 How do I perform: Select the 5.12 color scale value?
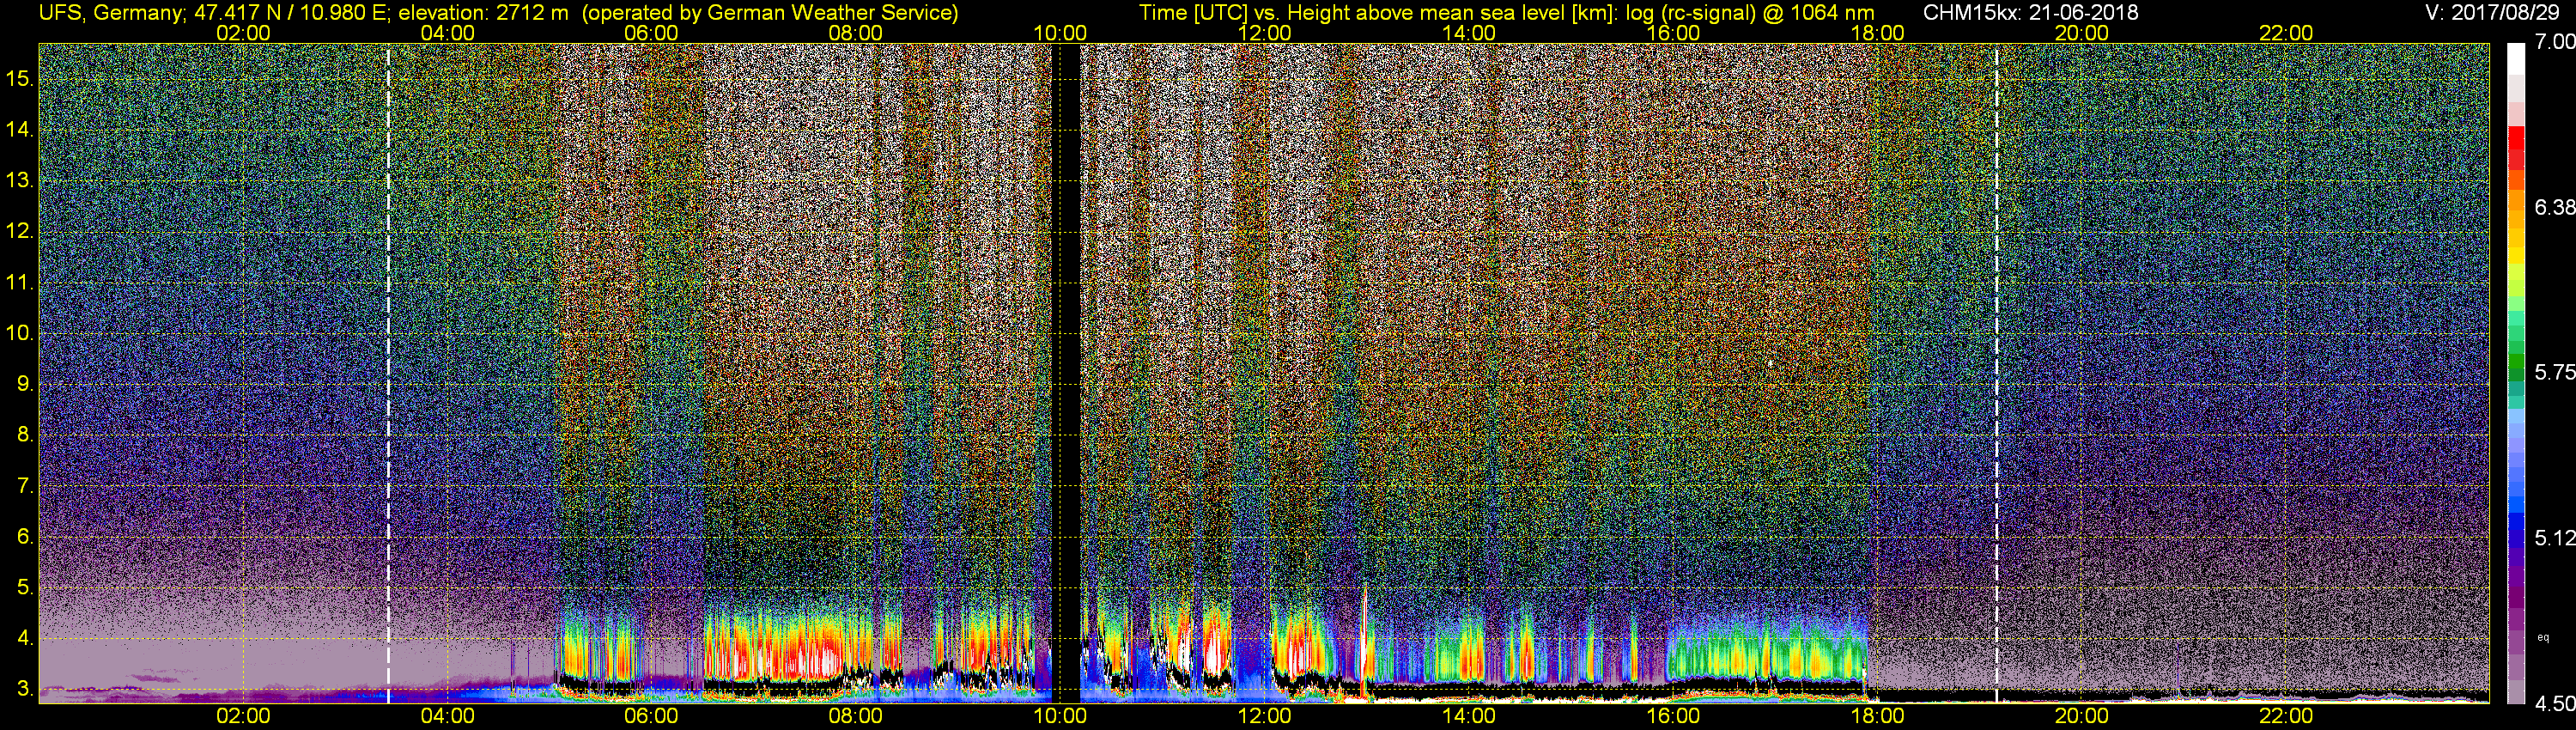coord(2554,538)
